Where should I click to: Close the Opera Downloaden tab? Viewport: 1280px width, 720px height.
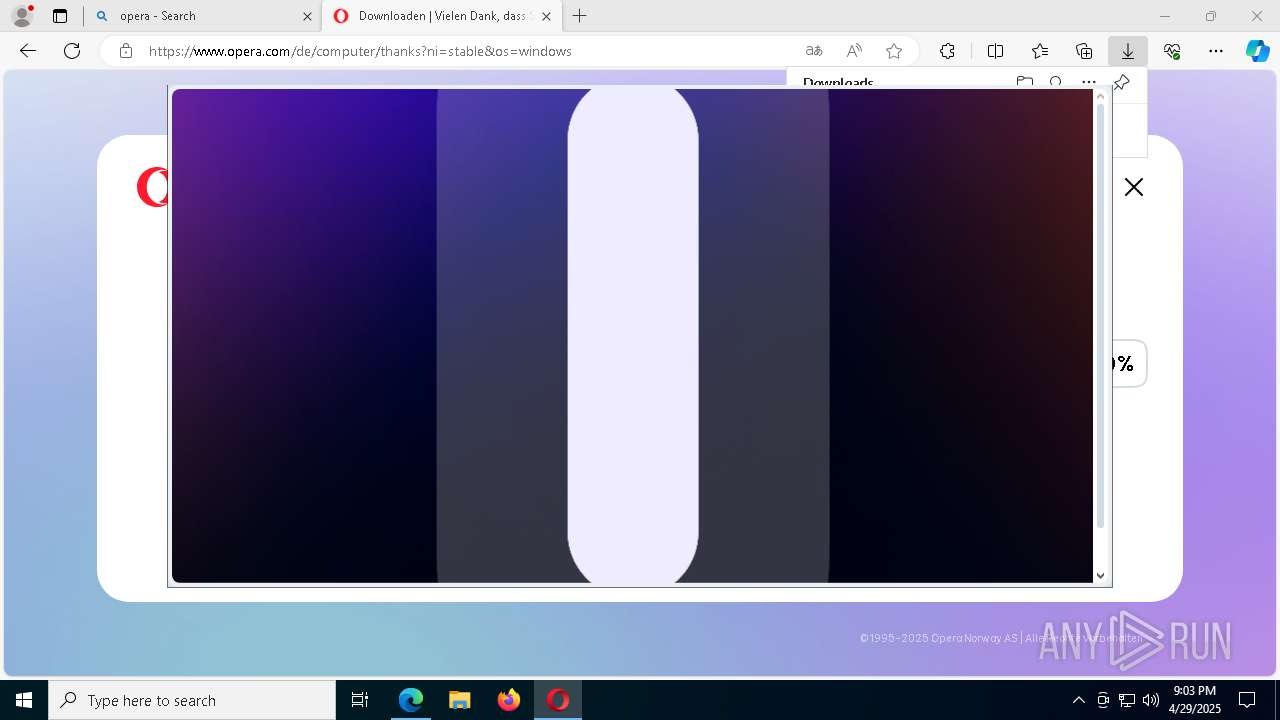coord(546,16)
